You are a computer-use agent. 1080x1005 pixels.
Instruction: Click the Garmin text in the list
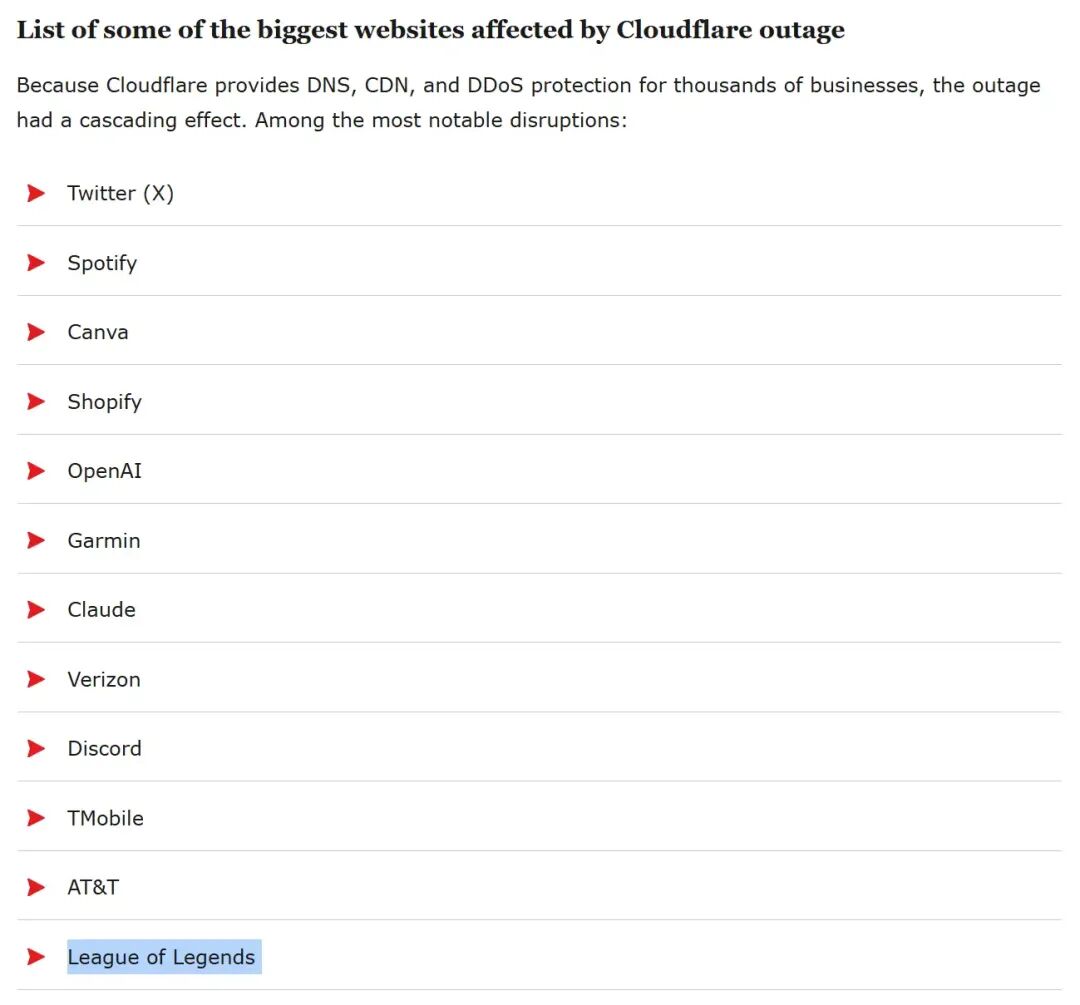[x=104, y=541]
